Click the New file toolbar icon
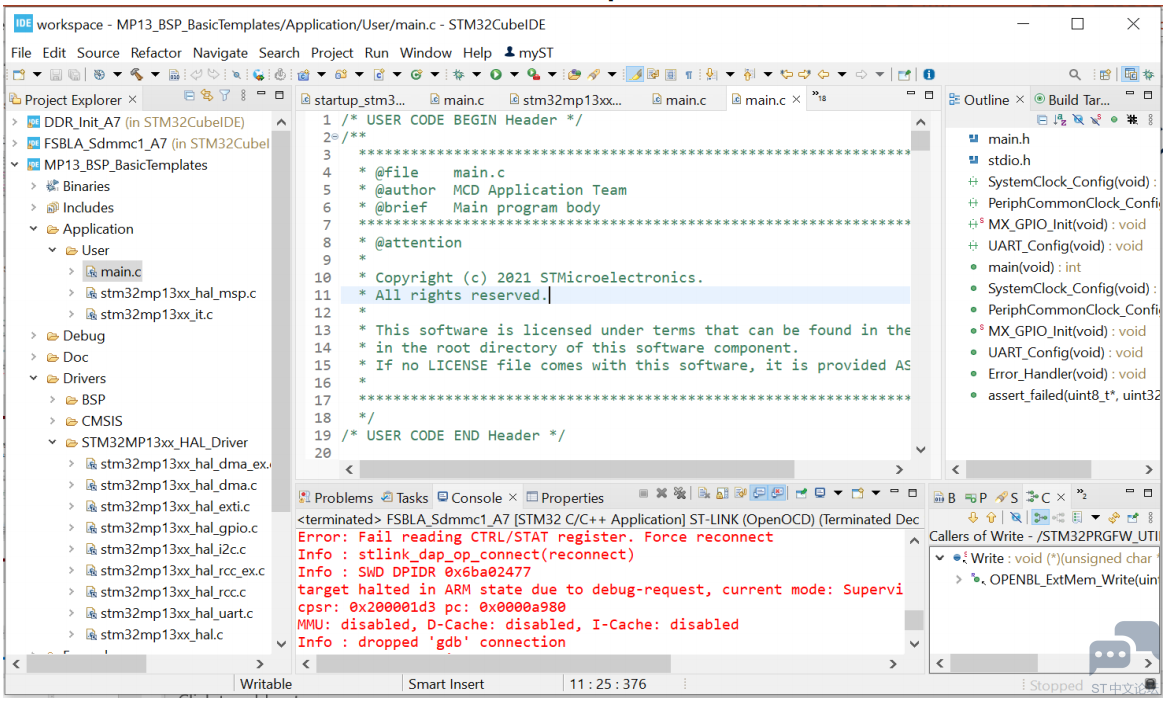The height and width of the screenshot is (704, 1168). click(x=19, y=74)
